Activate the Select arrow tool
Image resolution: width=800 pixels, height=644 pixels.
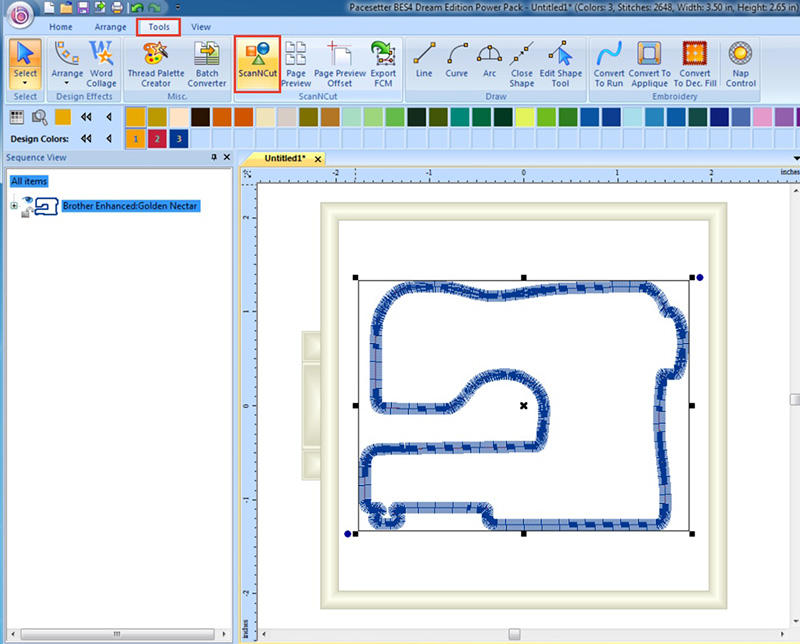click(25, 58)
